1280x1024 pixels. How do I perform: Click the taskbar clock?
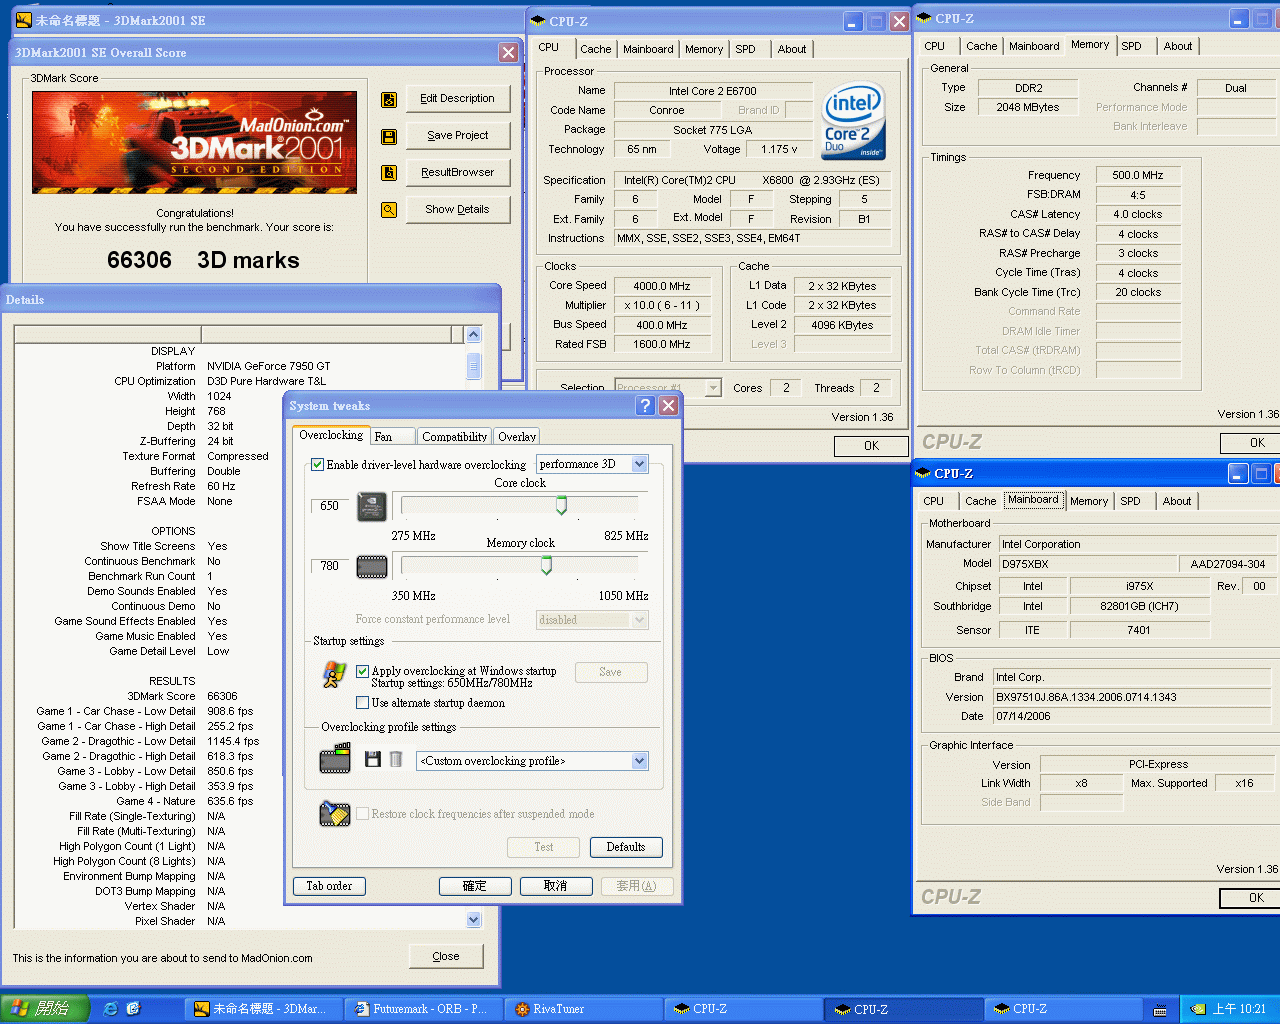tap(1239, 1009)
